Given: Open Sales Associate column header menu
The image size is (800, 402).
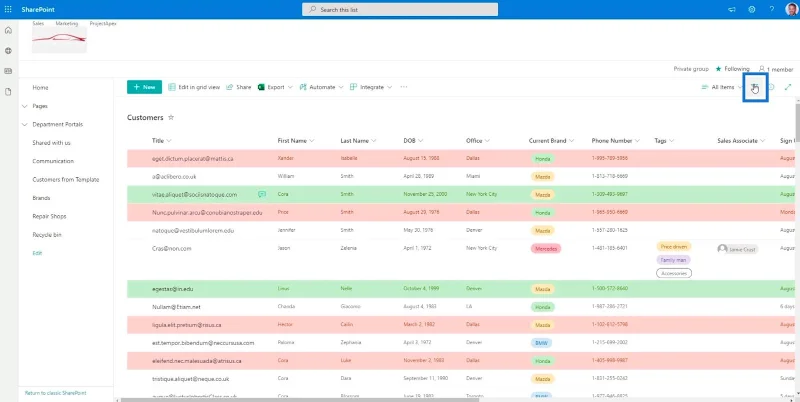Looking at the screenshot, I should pyautogui.click(x=741, y=141).
